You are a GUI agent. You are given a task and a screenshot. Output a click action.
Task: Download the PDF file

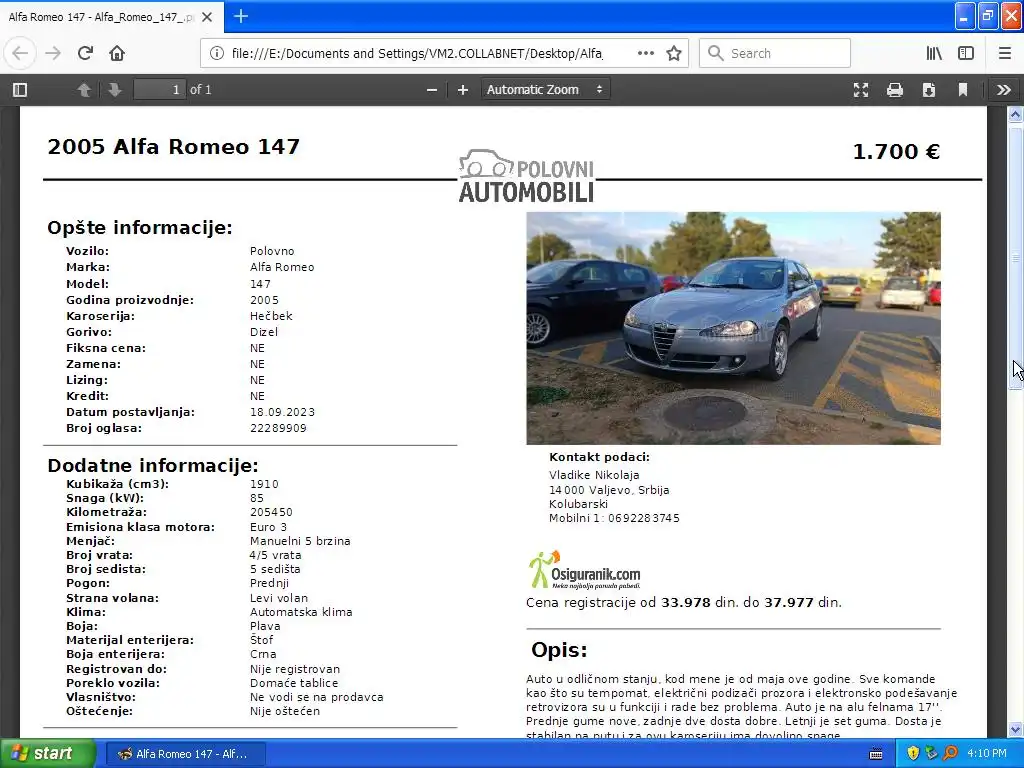pos(929,89)
